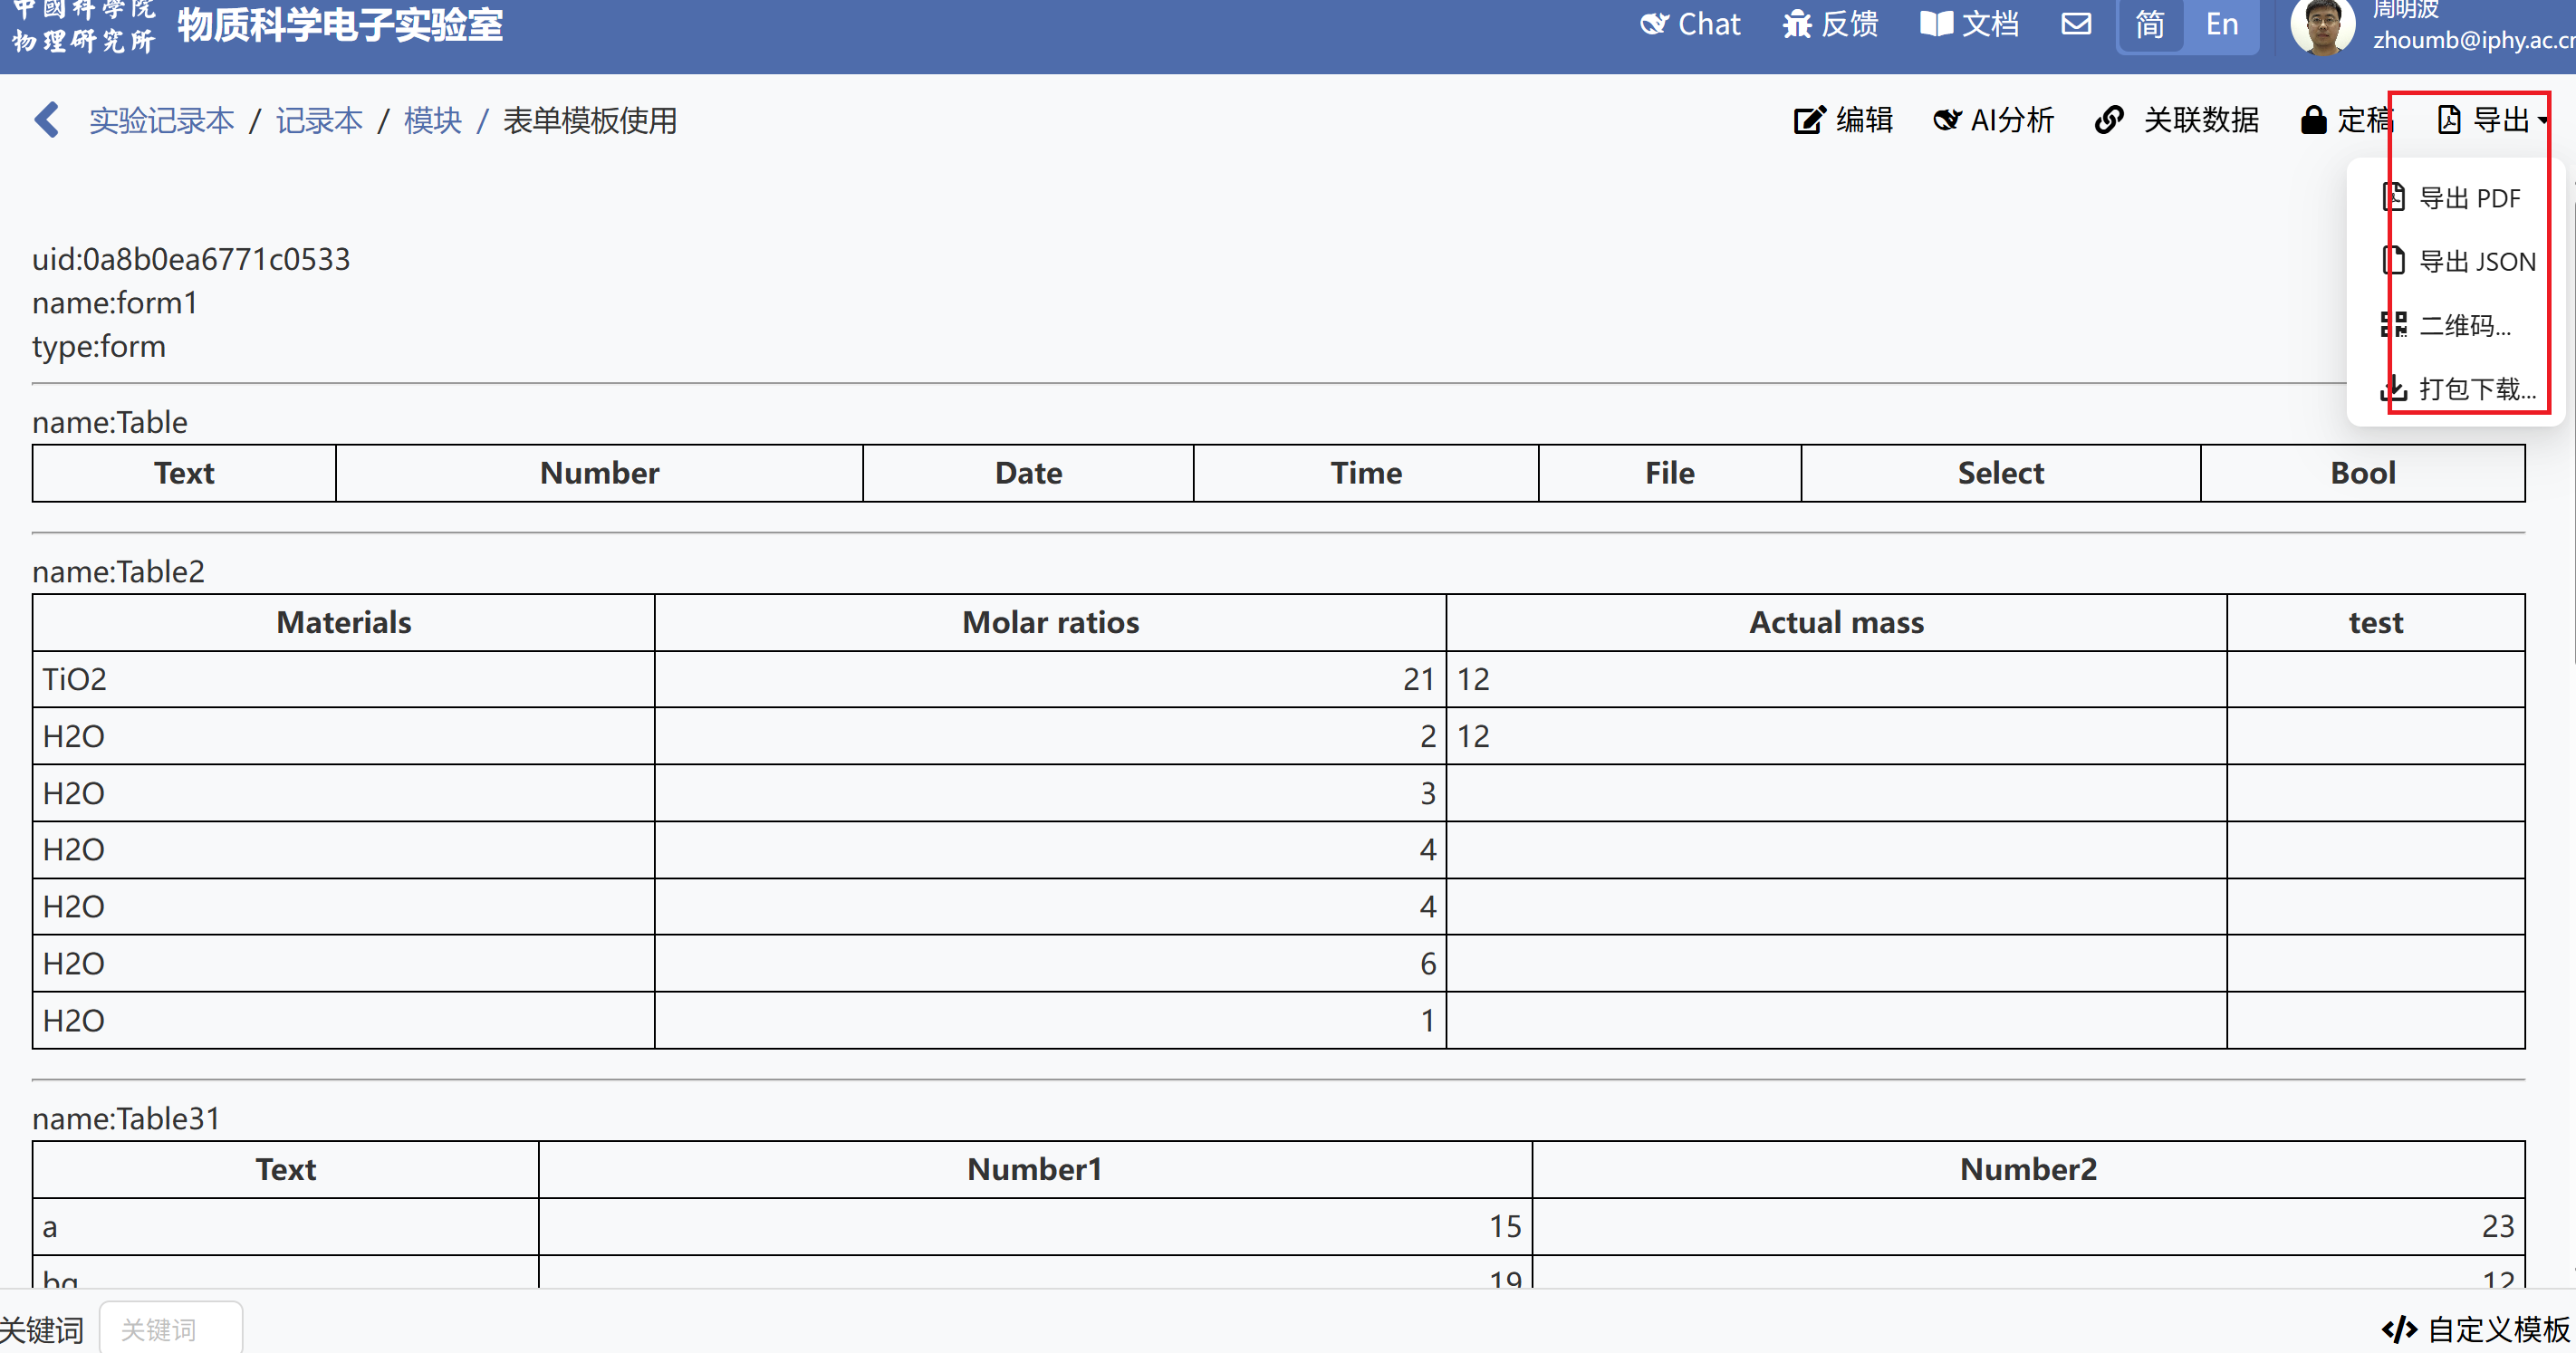Image resolution: width=2576 pixels, height=1353 pixels.
Task: Switch language to simplified Chinese 简
Action: pyautogui.click(x=2150, y=24)
